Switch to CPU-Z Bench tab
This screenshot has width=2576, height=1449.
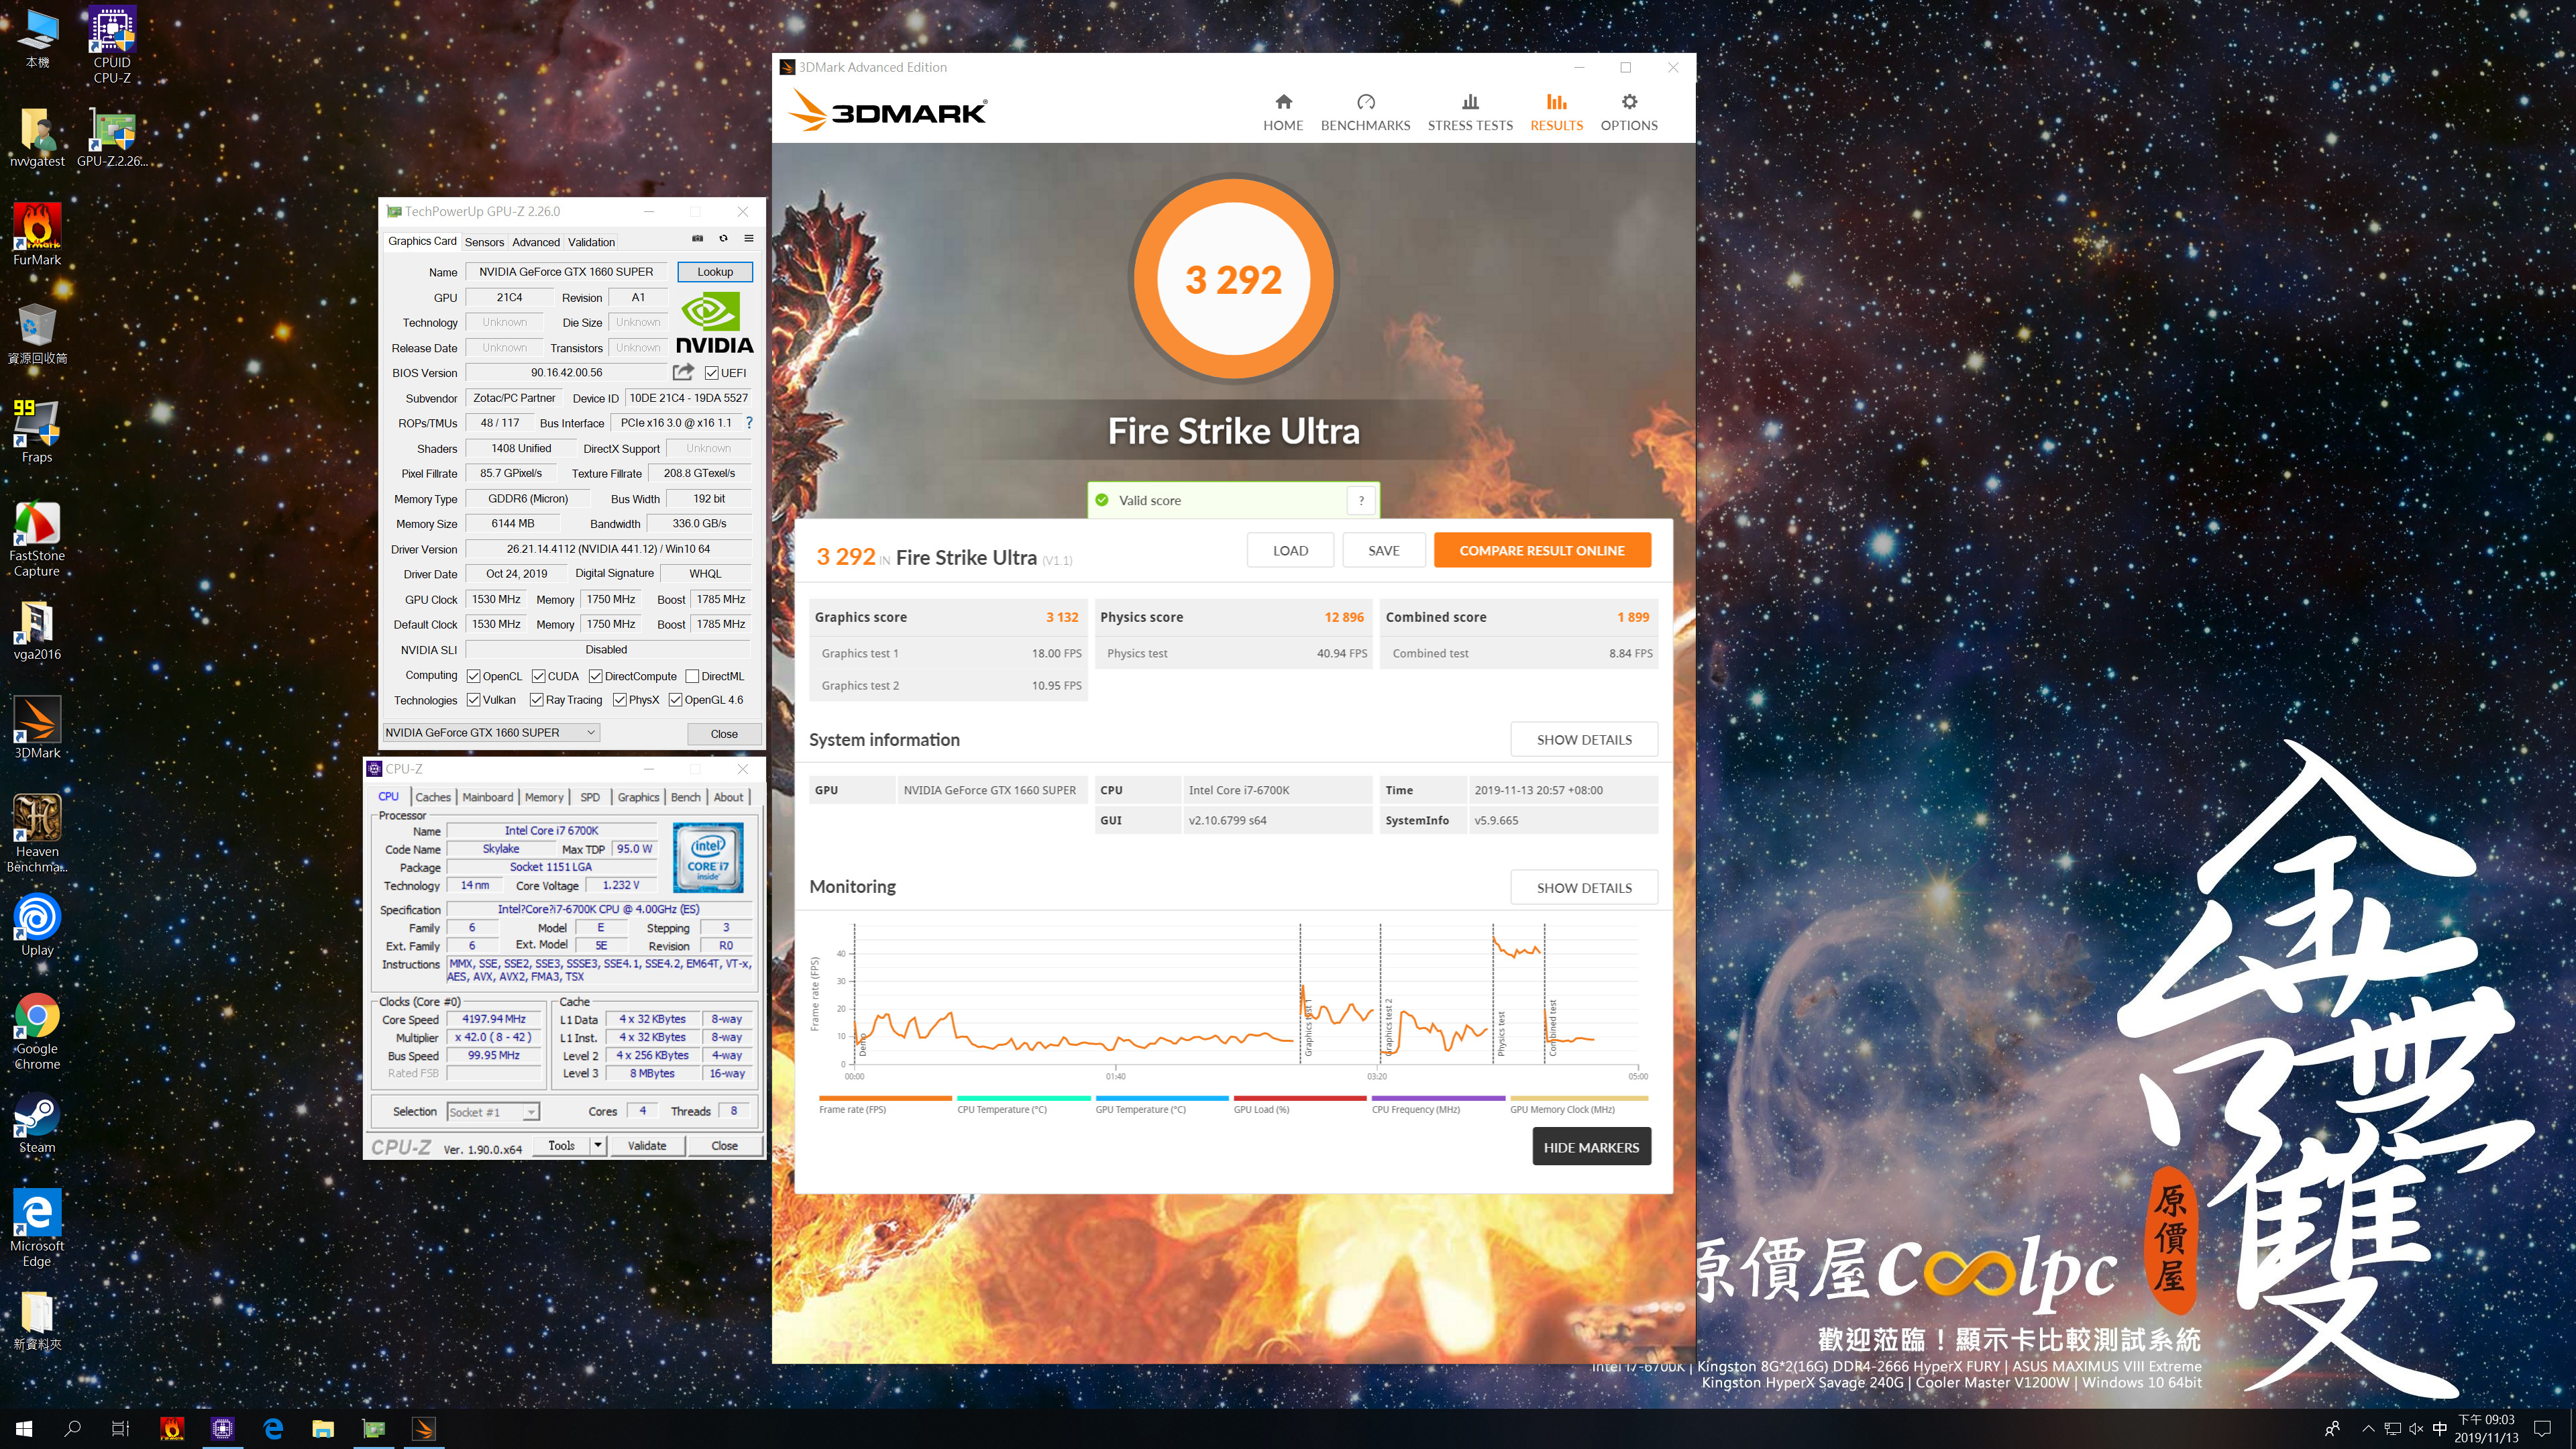click(x=686, y=797)
